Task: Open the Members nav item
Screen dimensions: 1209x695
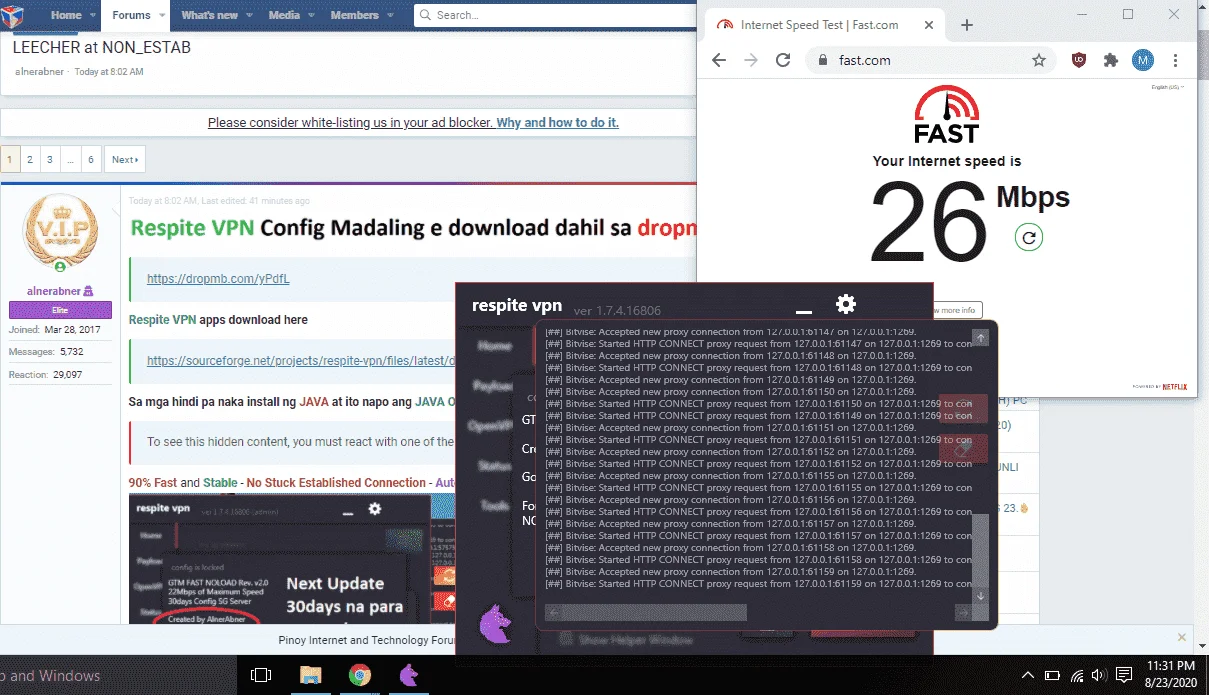Action: click(354, 15)
